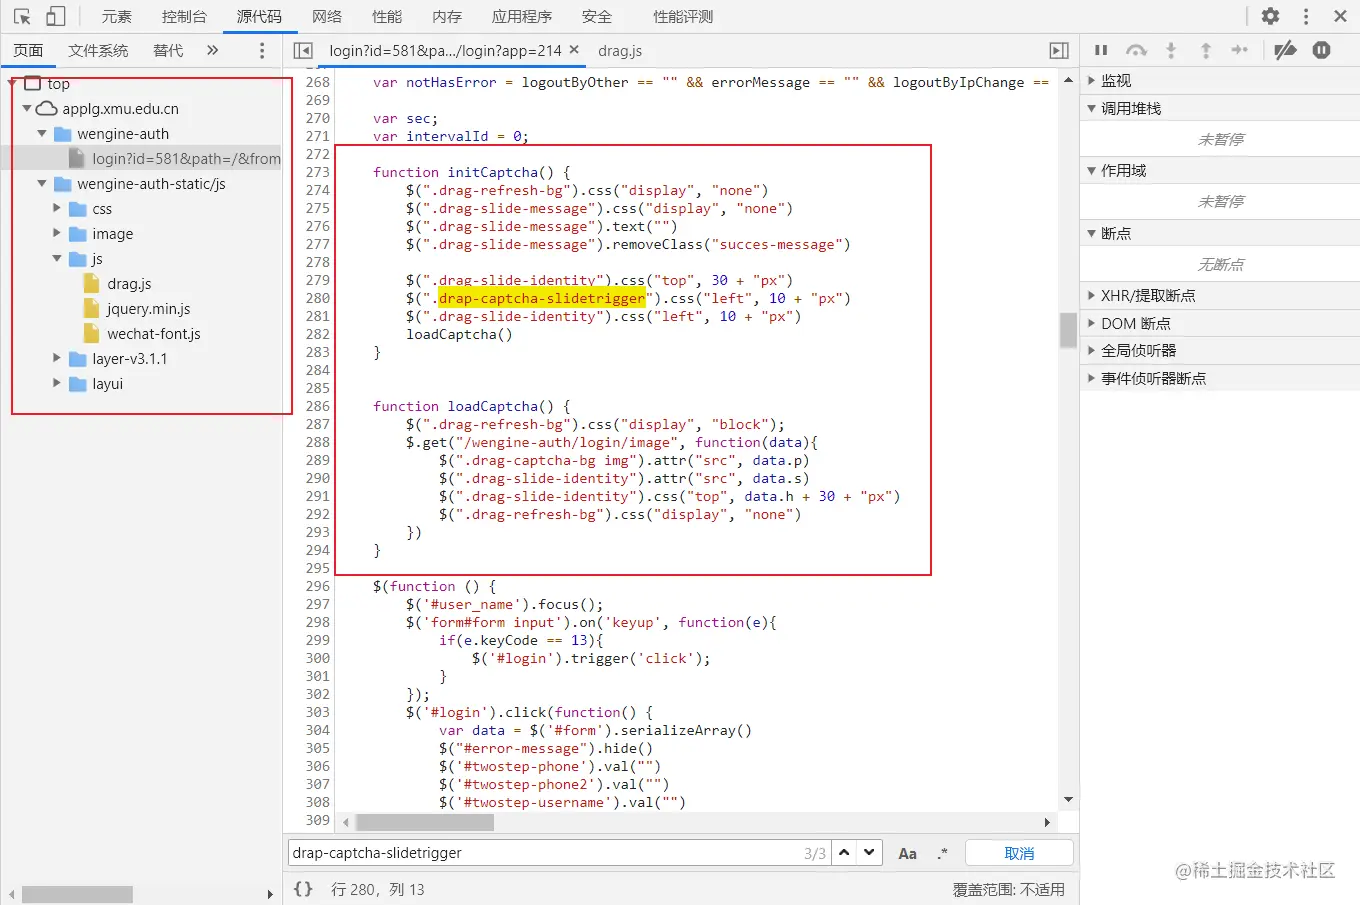
Task: Open the 性能评测 panel tab
Action: 683,17
